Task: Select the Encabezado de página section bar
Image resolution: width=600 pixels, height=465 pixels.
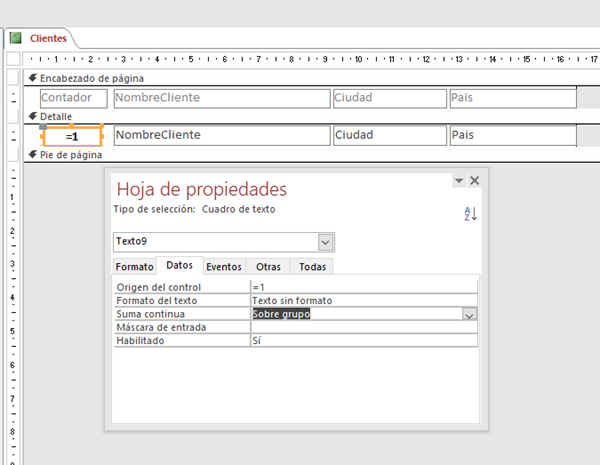Action: 300,77
